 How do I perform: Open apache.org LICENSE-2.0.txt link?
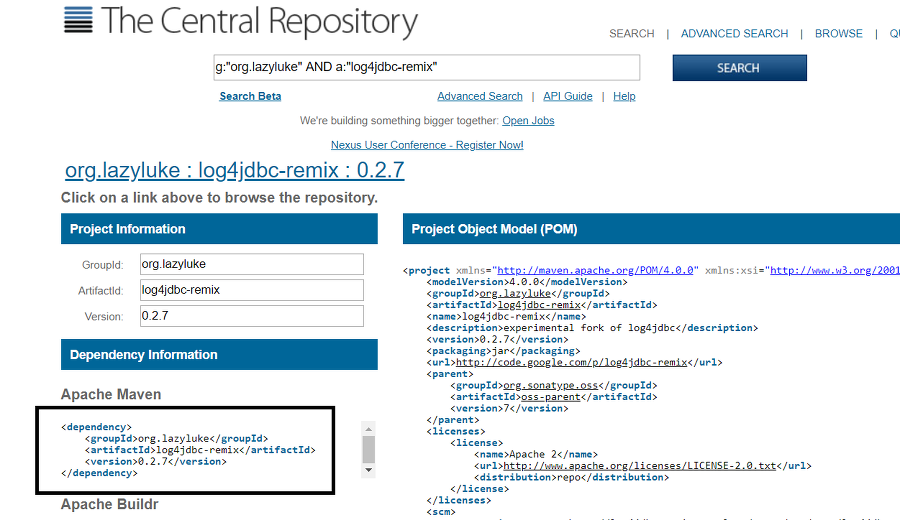click(x=639, y=465)
